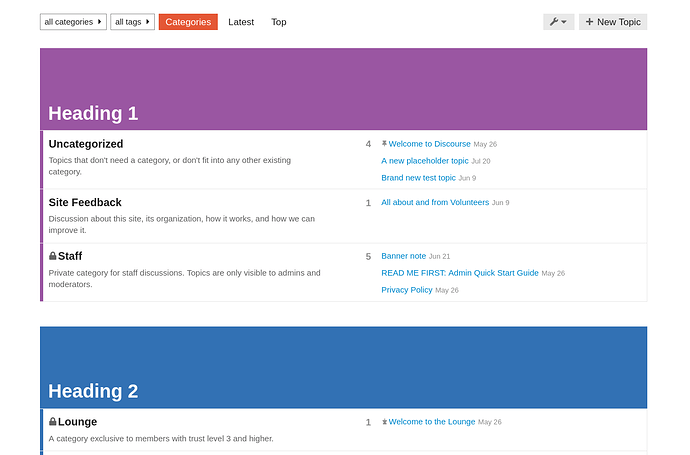Open the wrench admin options dropdown
690x455 pixels.
(x=558, y=22)
